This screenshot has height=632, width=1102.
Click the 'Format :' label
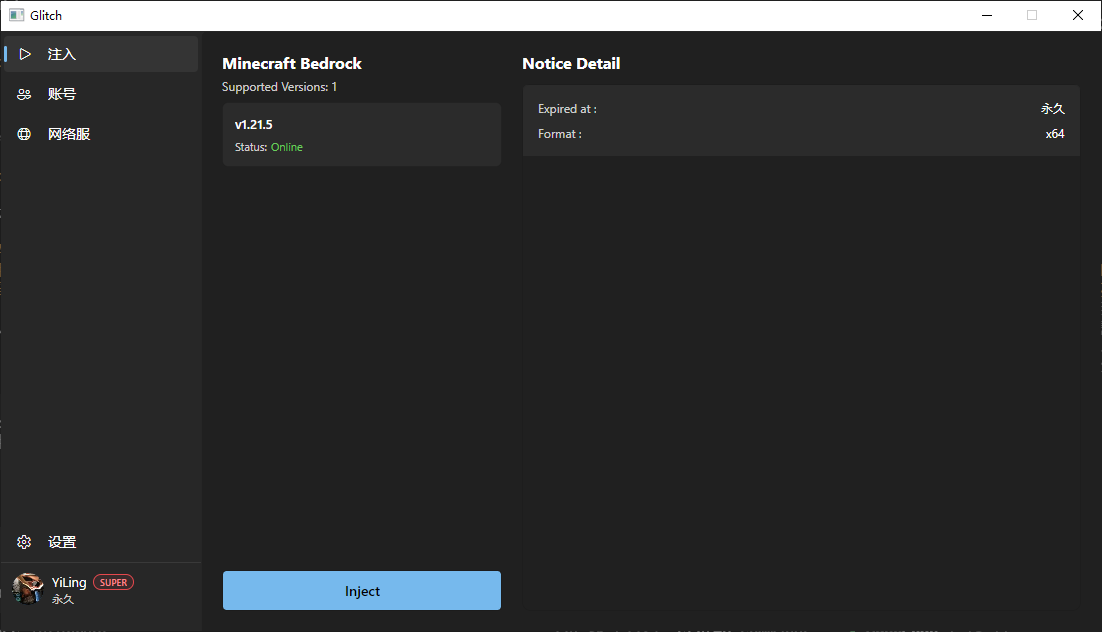560,134
